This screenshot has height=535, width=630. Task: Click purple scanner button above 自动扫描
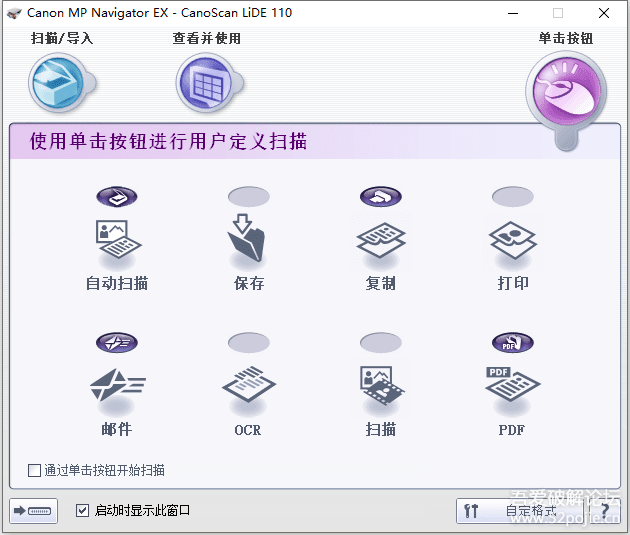pos(117,196)
